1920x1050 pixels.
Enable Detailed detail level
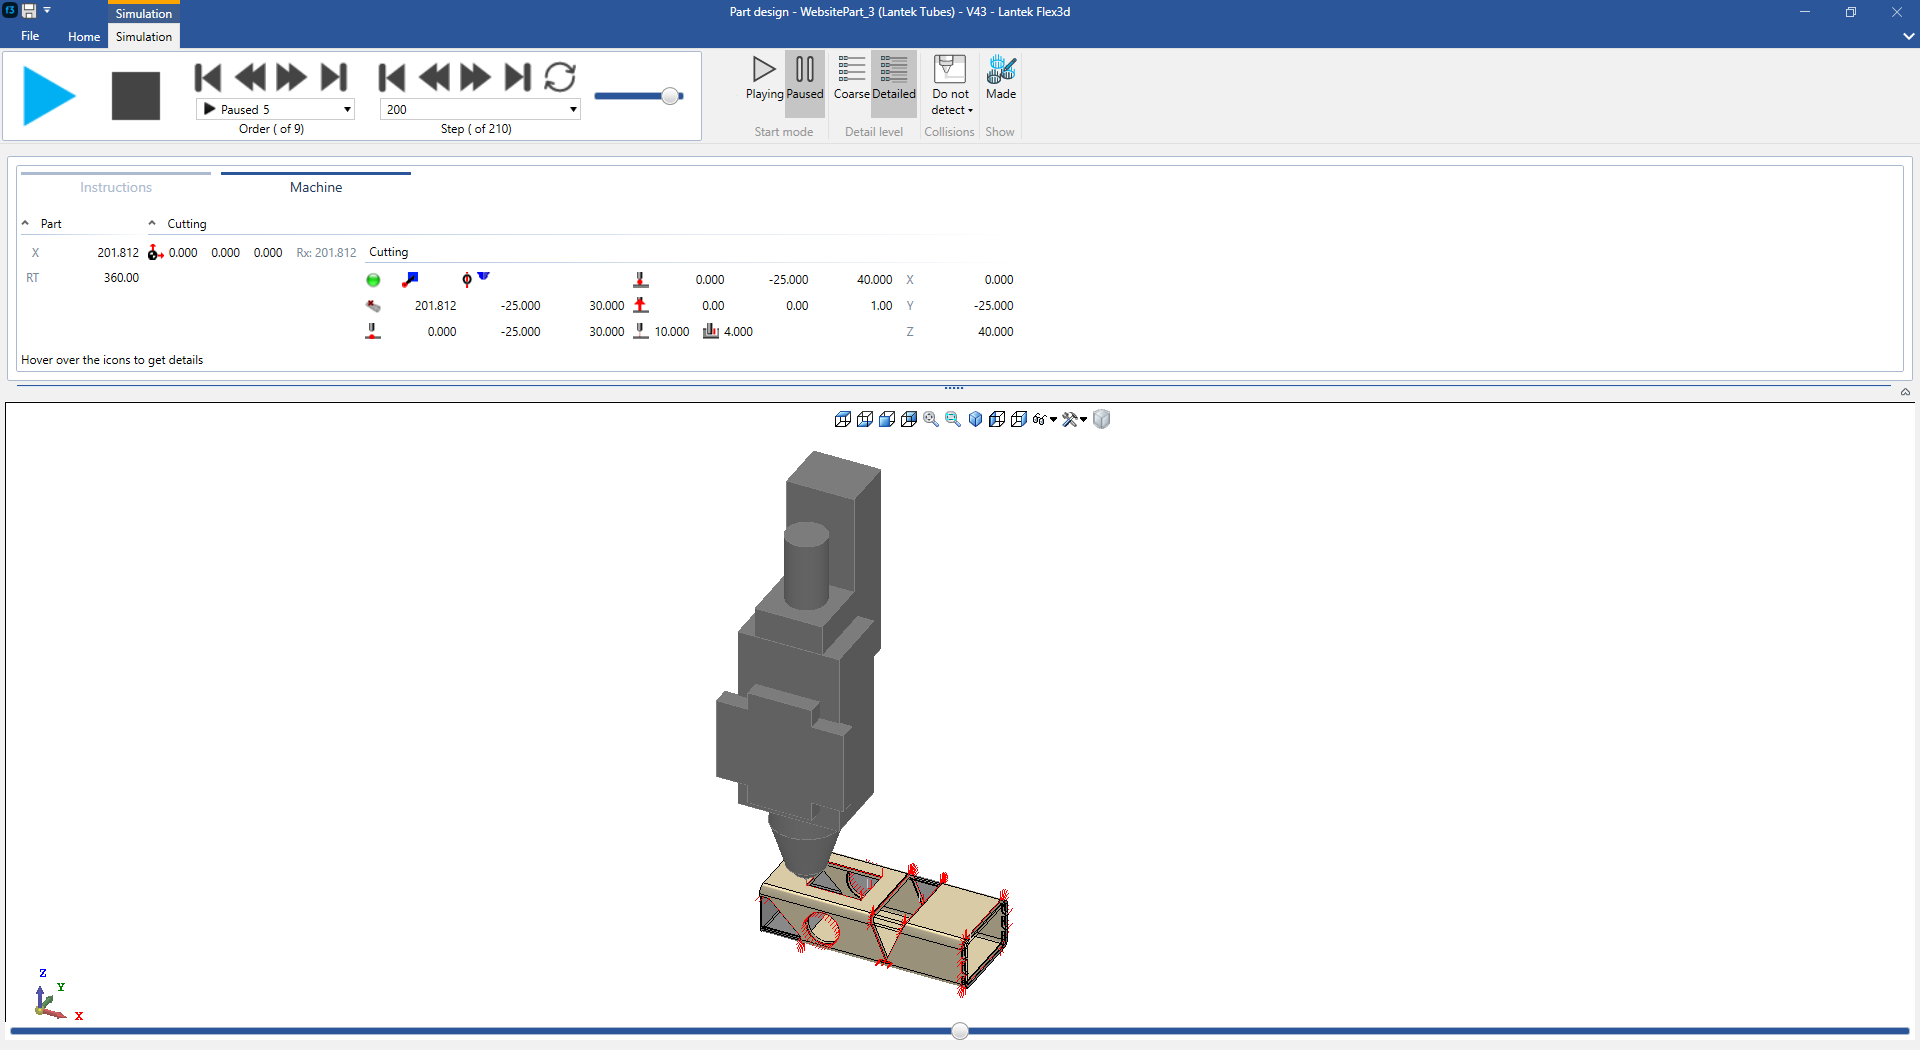pos(893,80)
